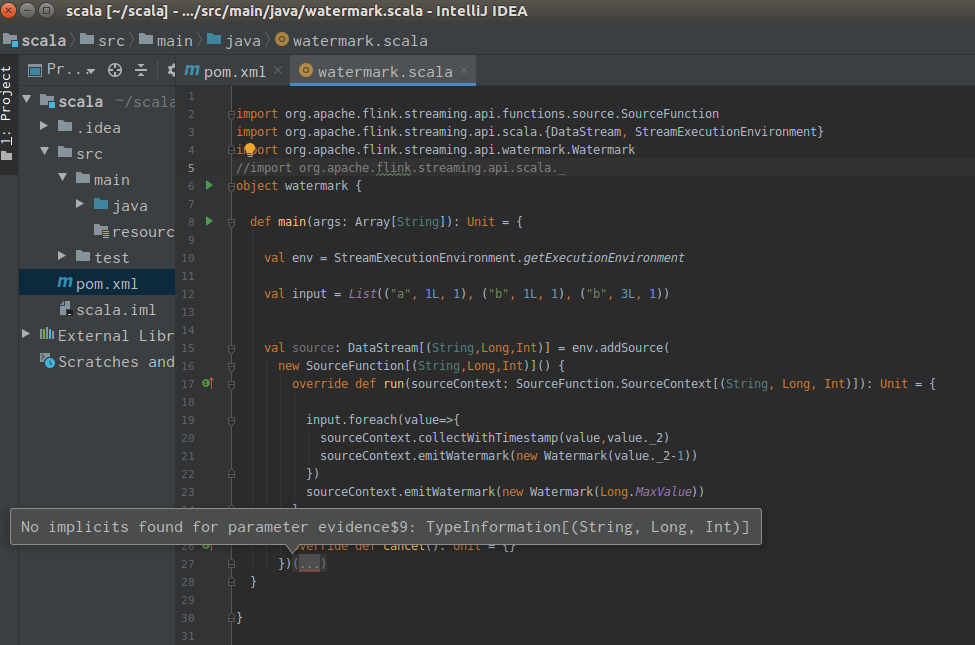Select the watermark.scala editor tab
Screen dimensions: 975x645
[x=385, y=72]
